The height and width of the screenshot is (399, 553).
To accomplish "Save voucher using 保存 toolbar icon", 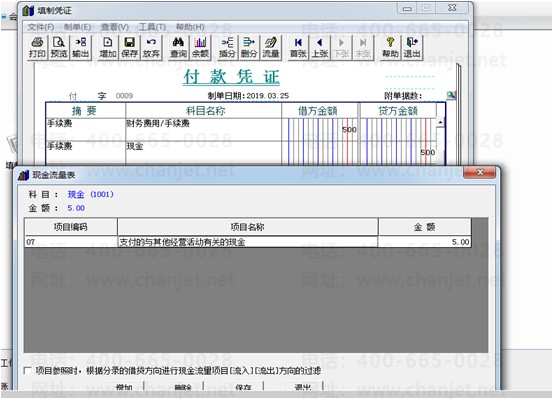I will (129, 48).
